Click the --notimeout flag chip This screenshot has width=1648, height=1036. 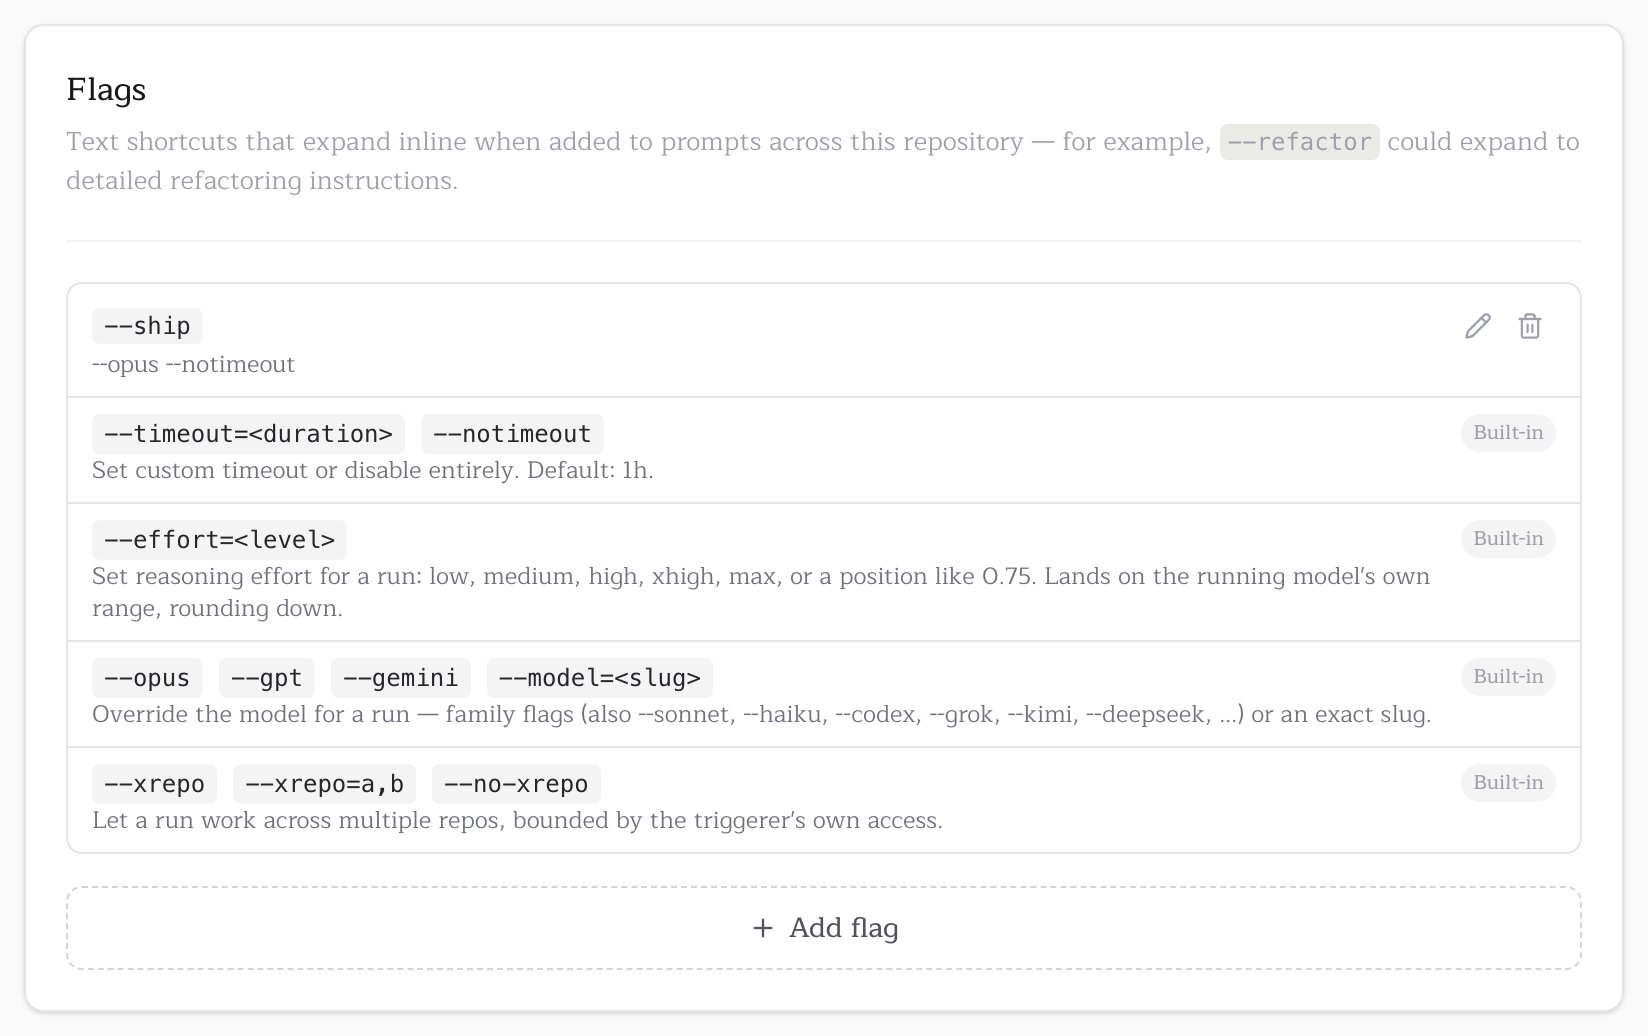coord(512,434)
